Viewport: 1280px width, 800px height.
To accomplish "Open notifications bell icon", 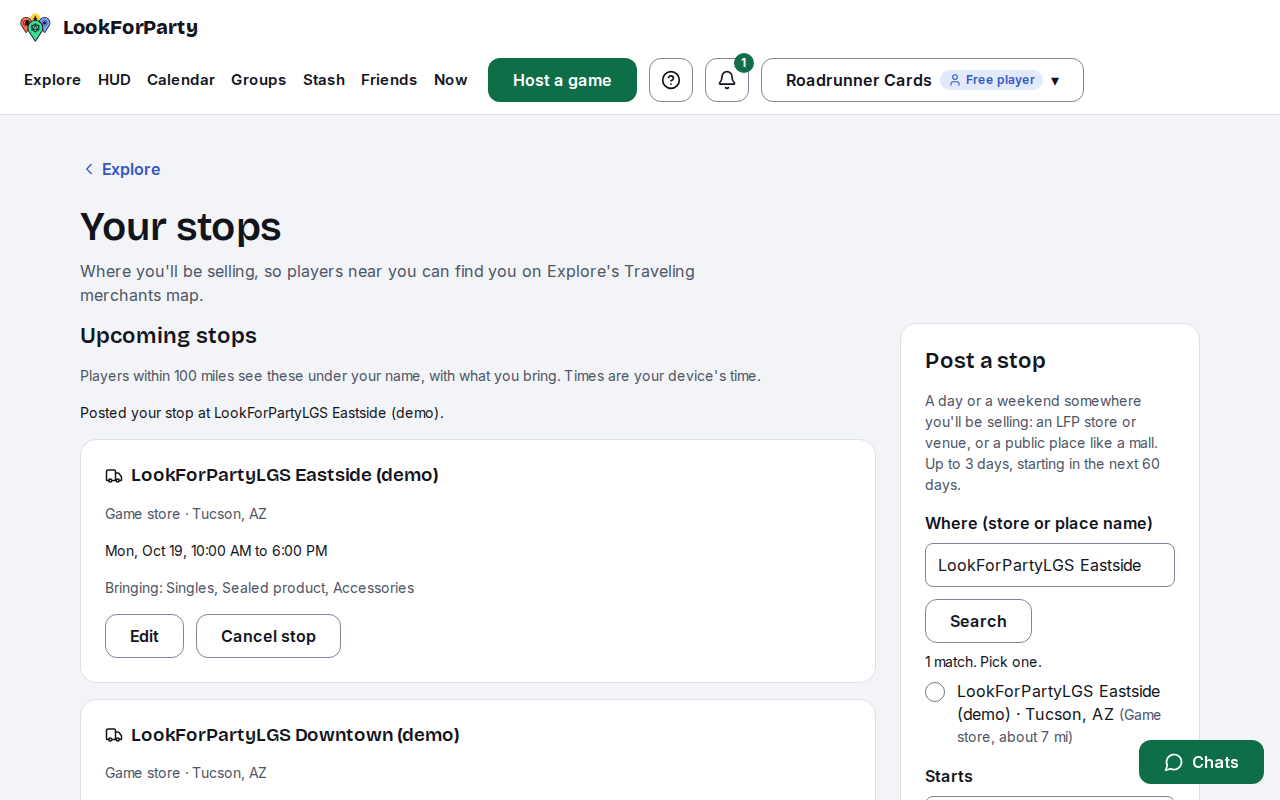I will pyautogui.click(x=727, y=80).
